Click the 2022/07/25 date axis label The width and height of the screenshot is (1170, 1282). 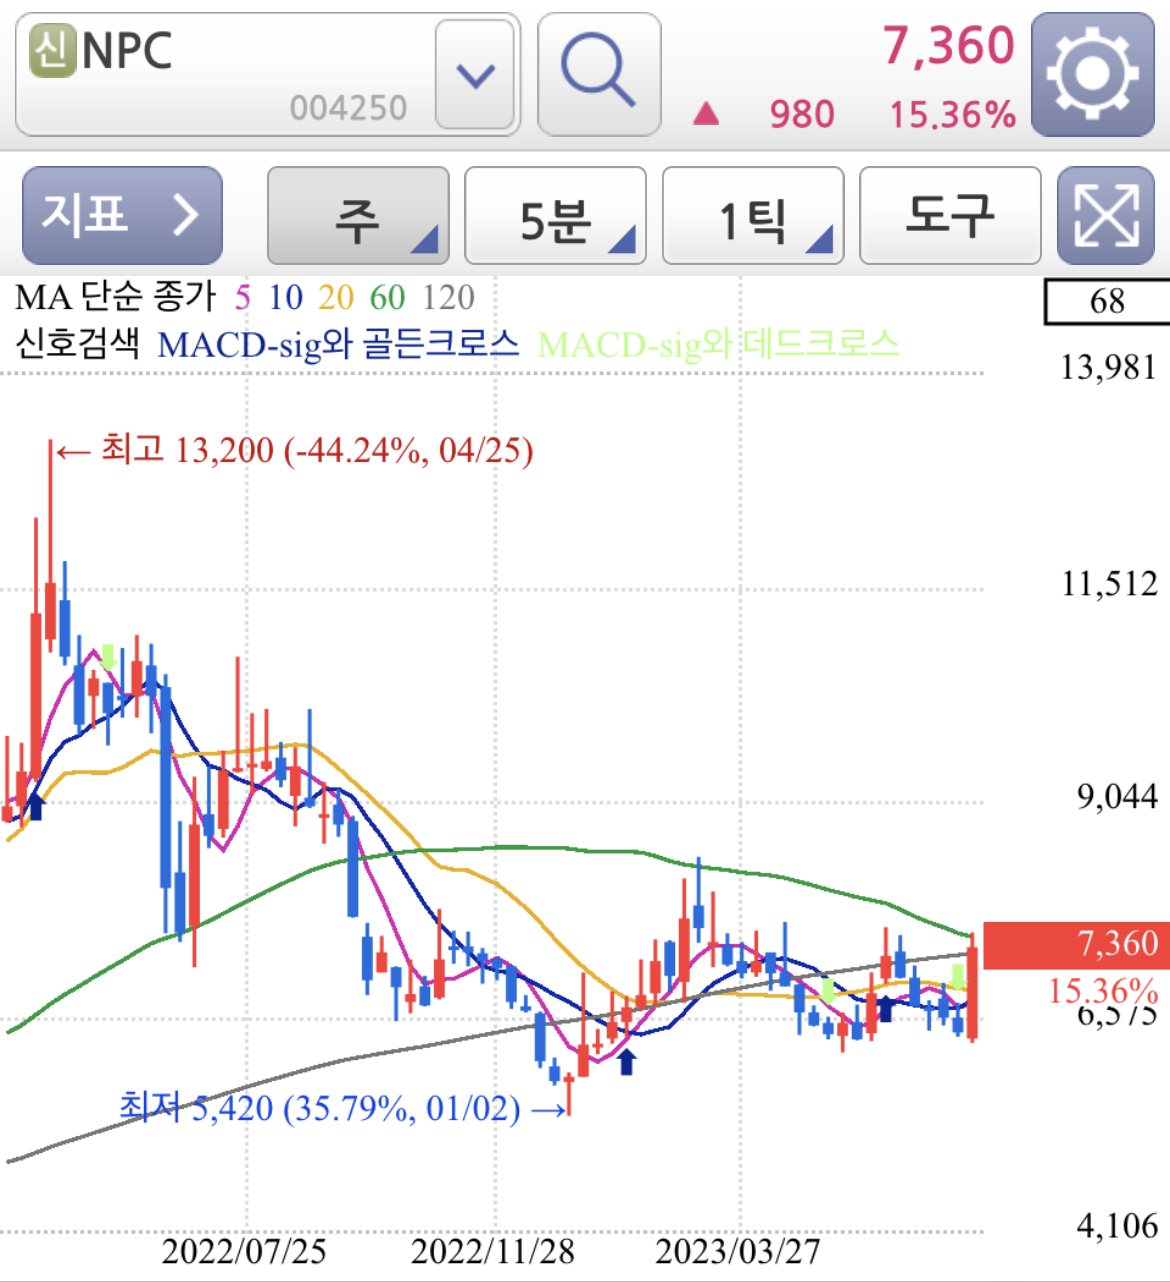[244, 1251]
